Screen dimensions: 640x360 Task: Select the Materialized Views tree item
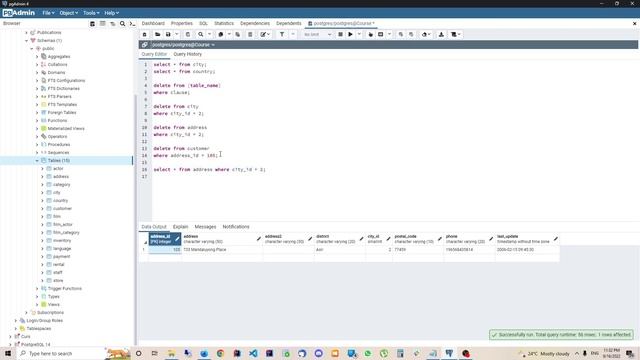click(66, 129)
